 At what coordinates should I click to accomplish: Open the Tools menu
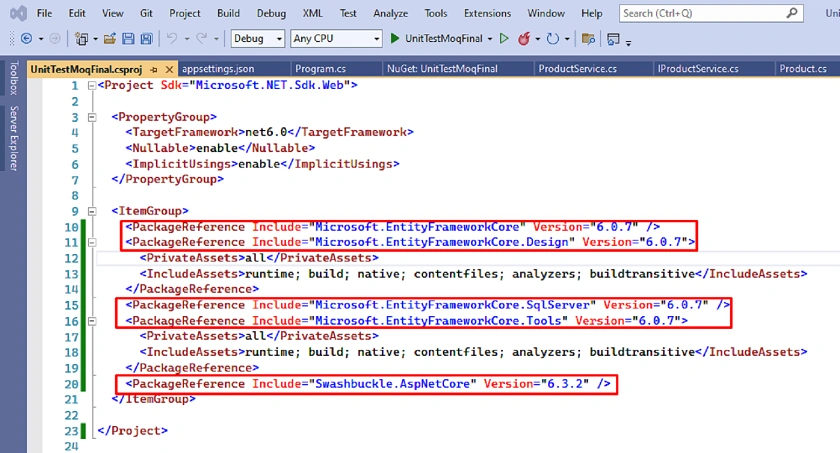pyautogui.click(x=436, y=13)
